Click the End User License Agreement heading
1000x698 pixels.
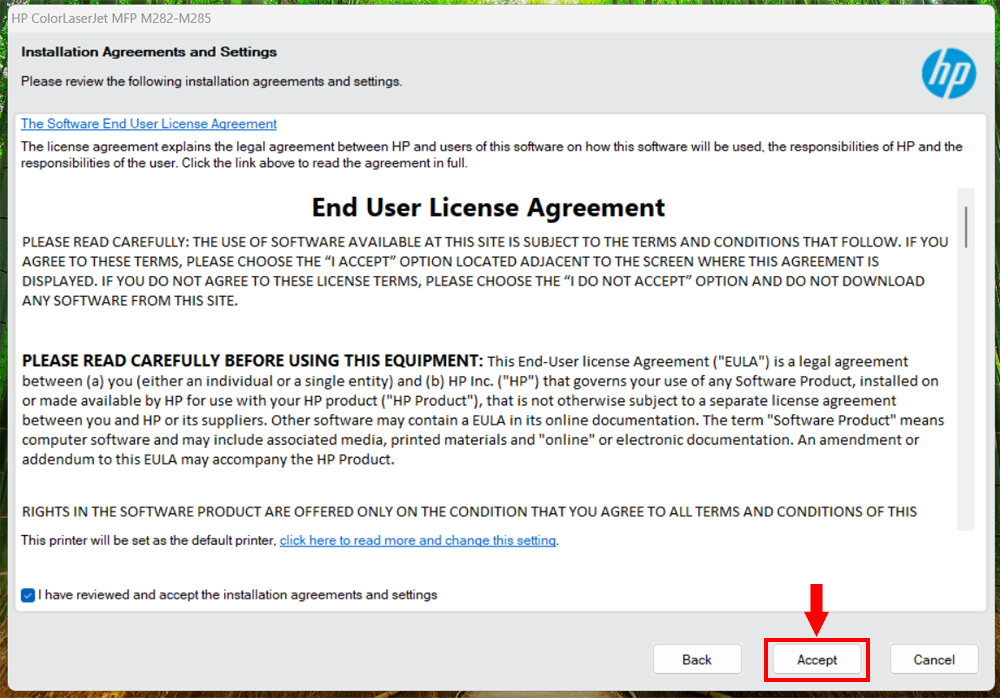(x=488, y=207)
